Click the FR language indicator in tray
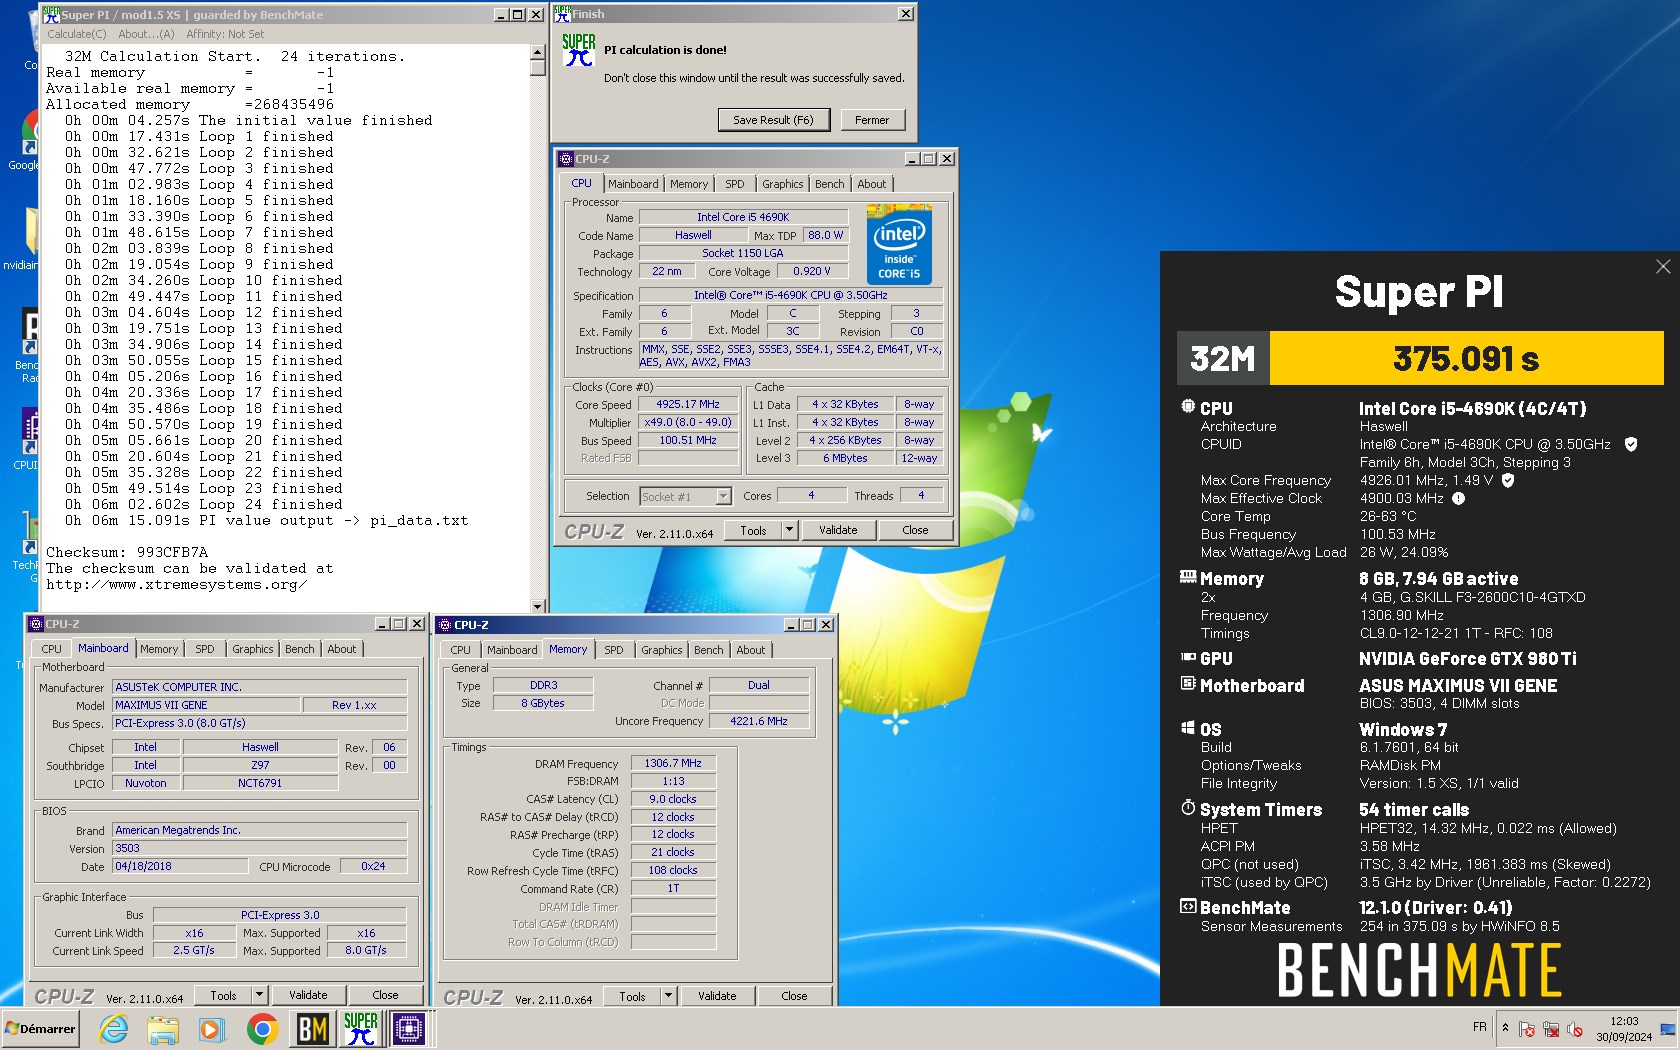This screenshot has height=1050, width=1680. [x=1479, y=1027]
